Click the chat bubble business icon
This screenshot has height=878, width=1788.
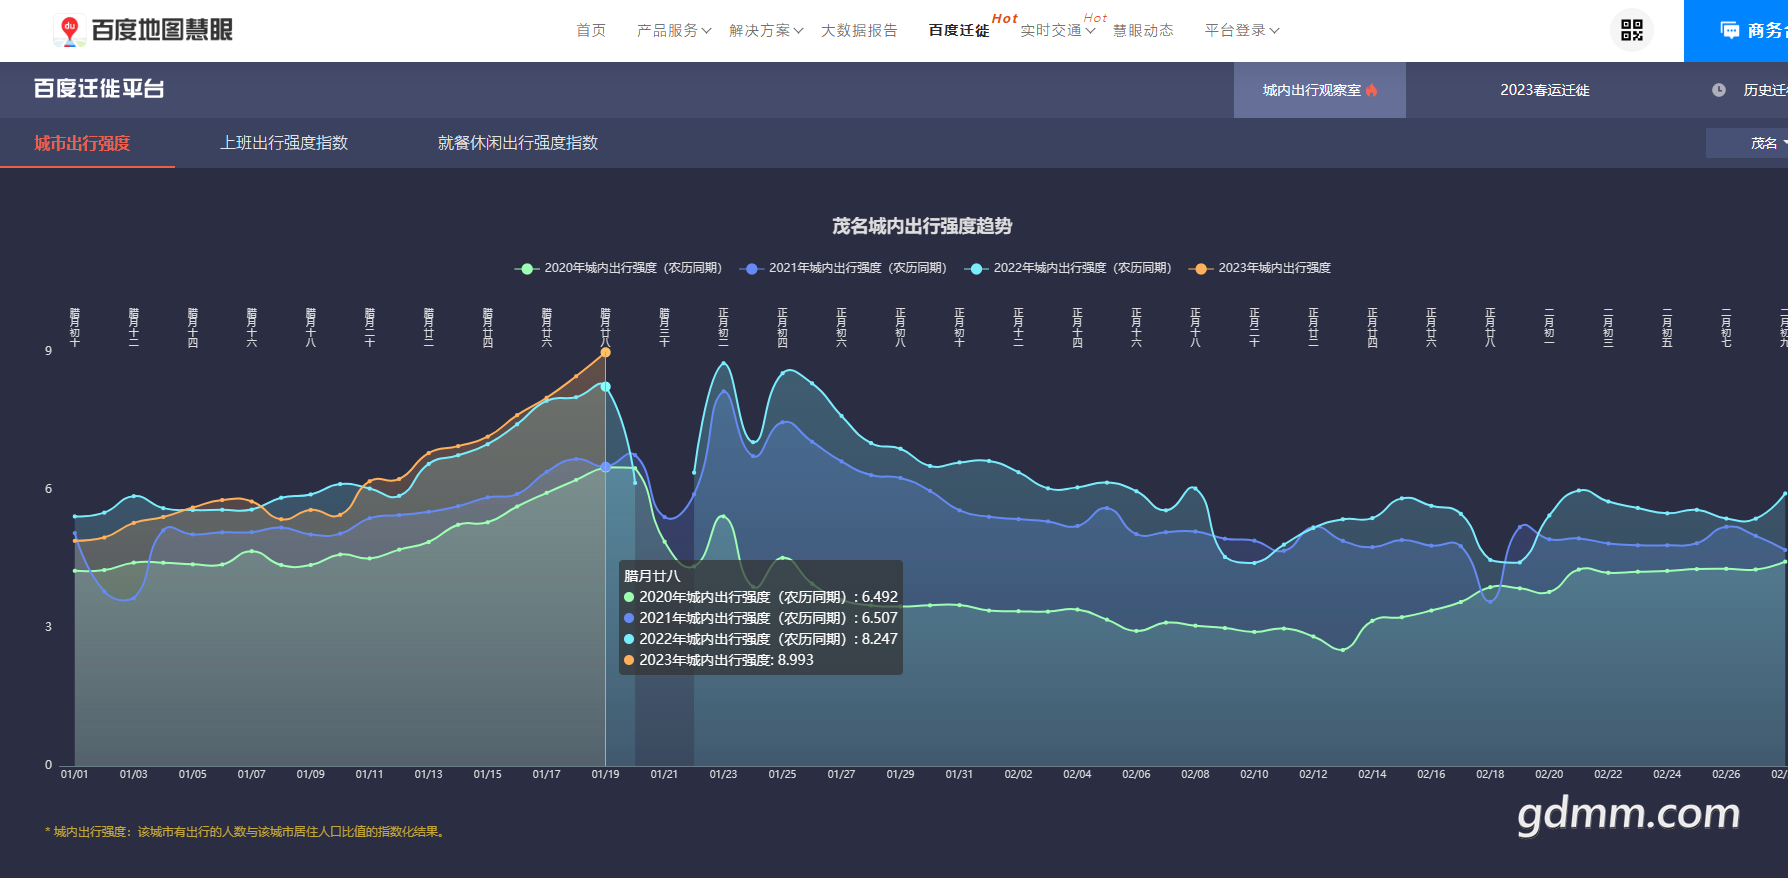pos(1730,30)
